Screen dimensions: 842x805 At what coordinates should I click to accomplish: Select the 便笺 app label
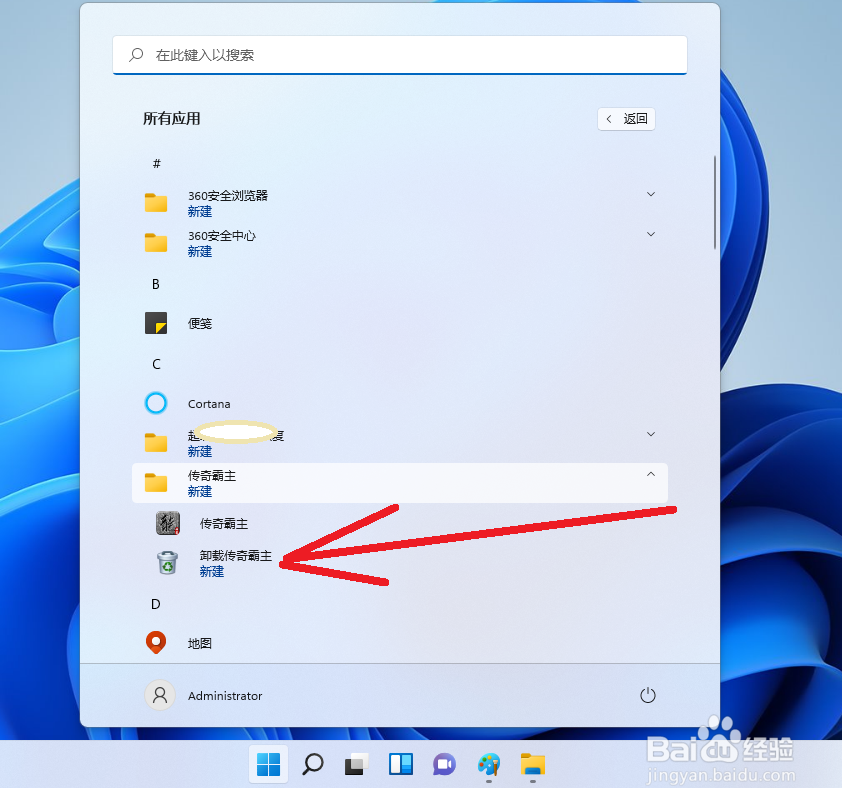[200, 323]
